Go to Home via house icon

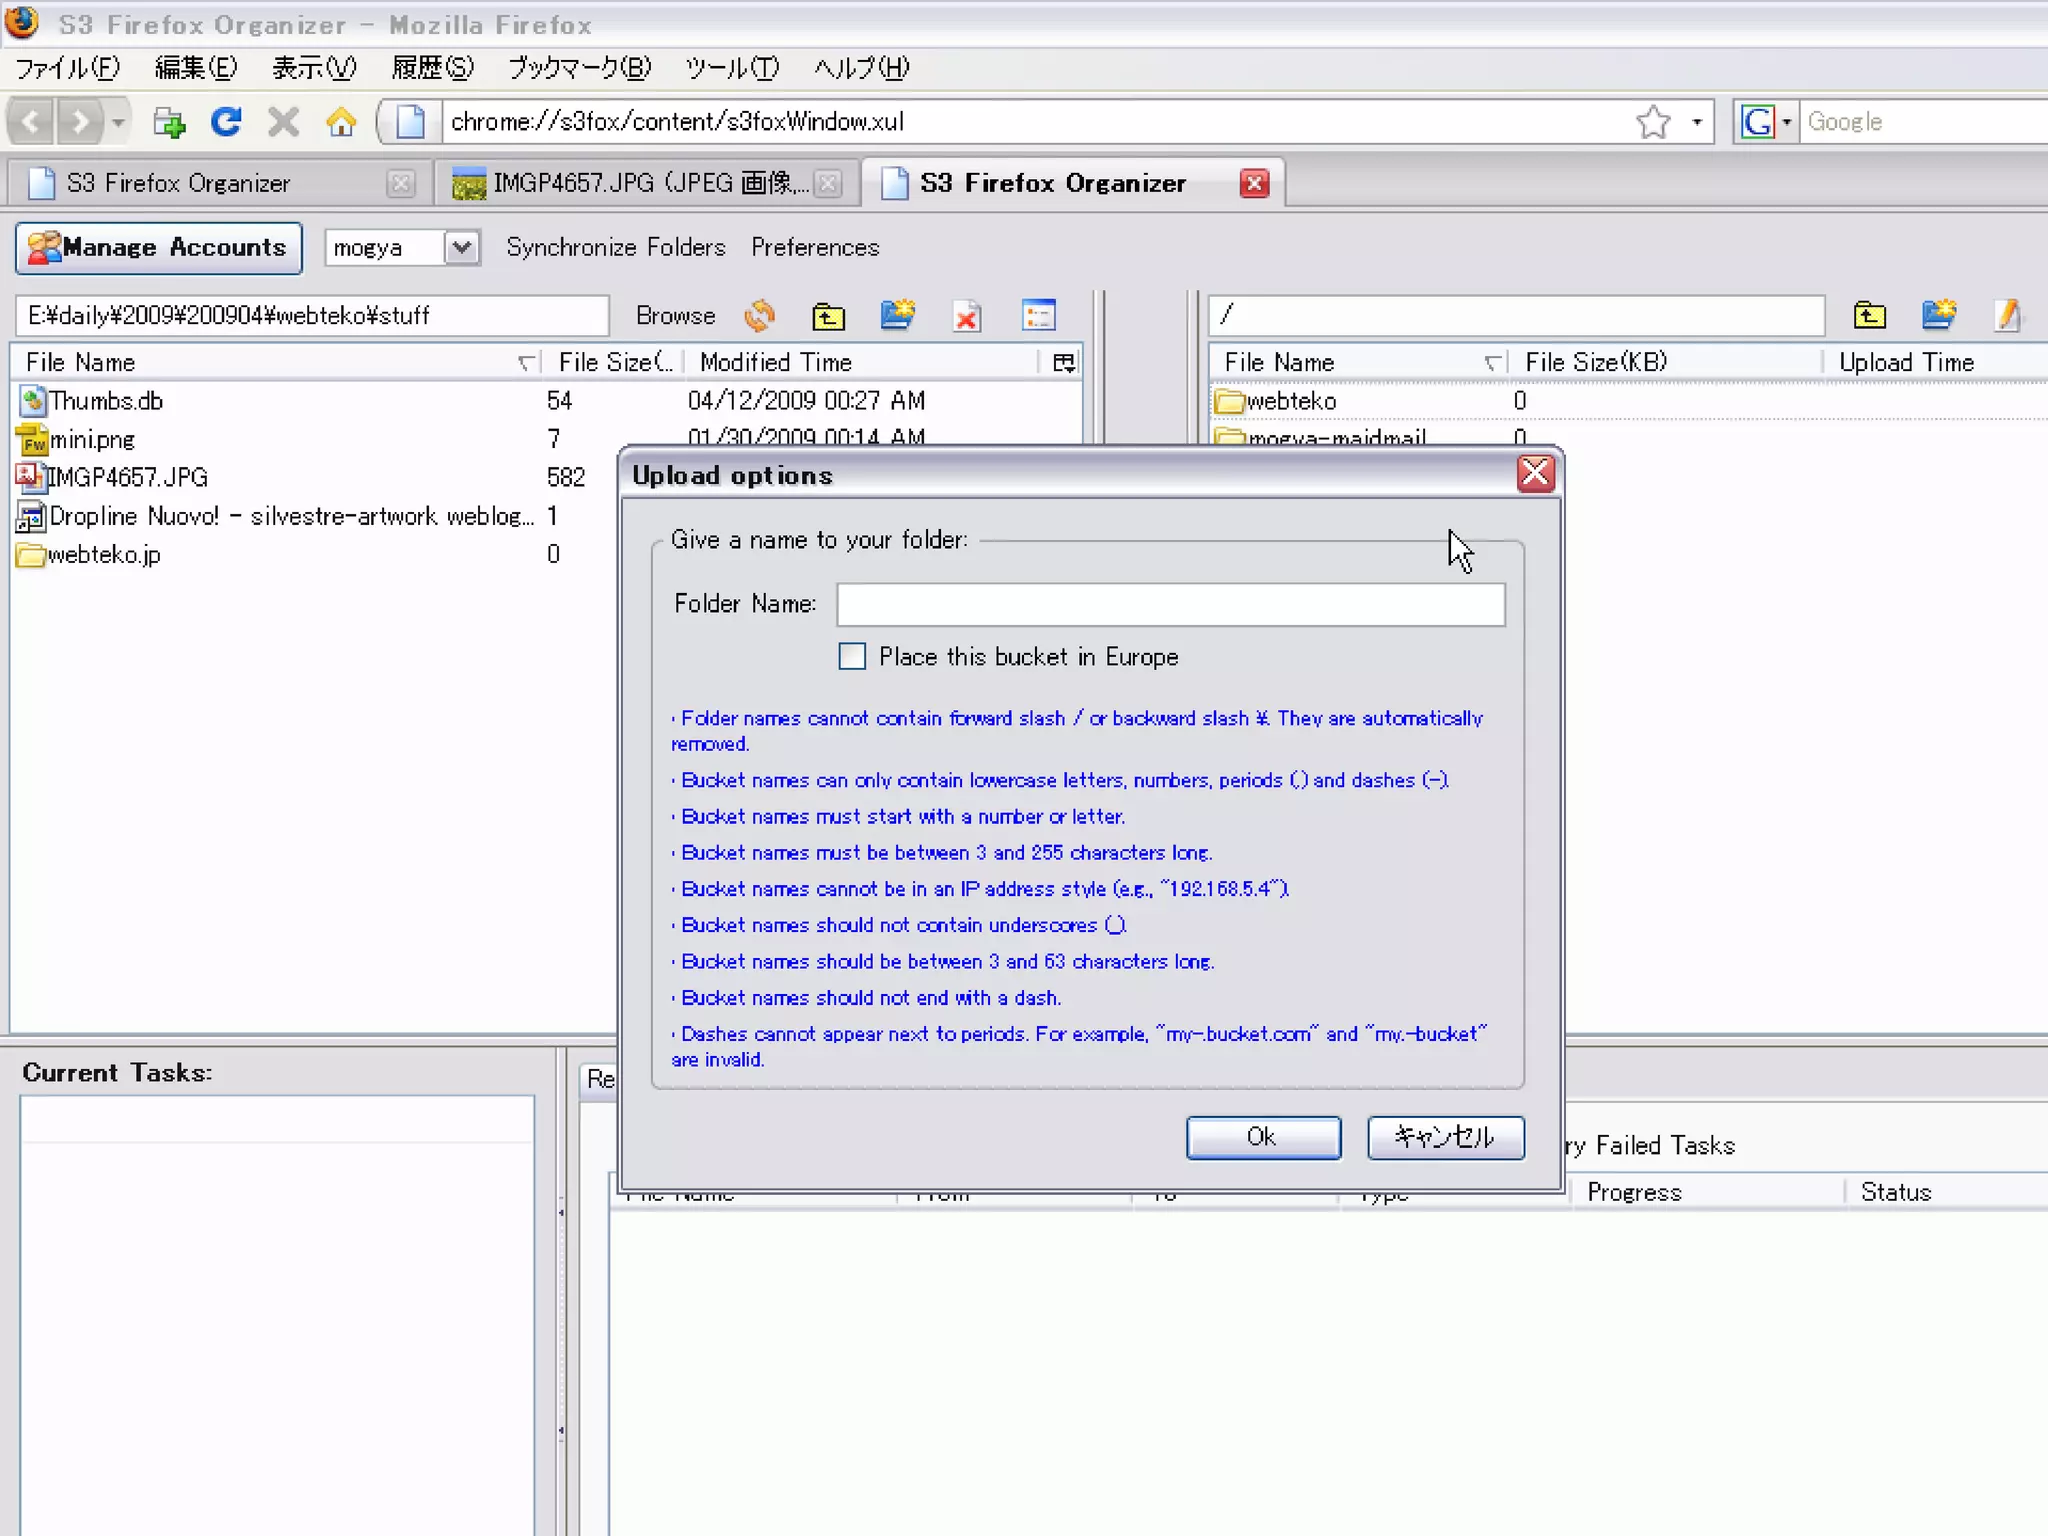[x=341, y=122]
